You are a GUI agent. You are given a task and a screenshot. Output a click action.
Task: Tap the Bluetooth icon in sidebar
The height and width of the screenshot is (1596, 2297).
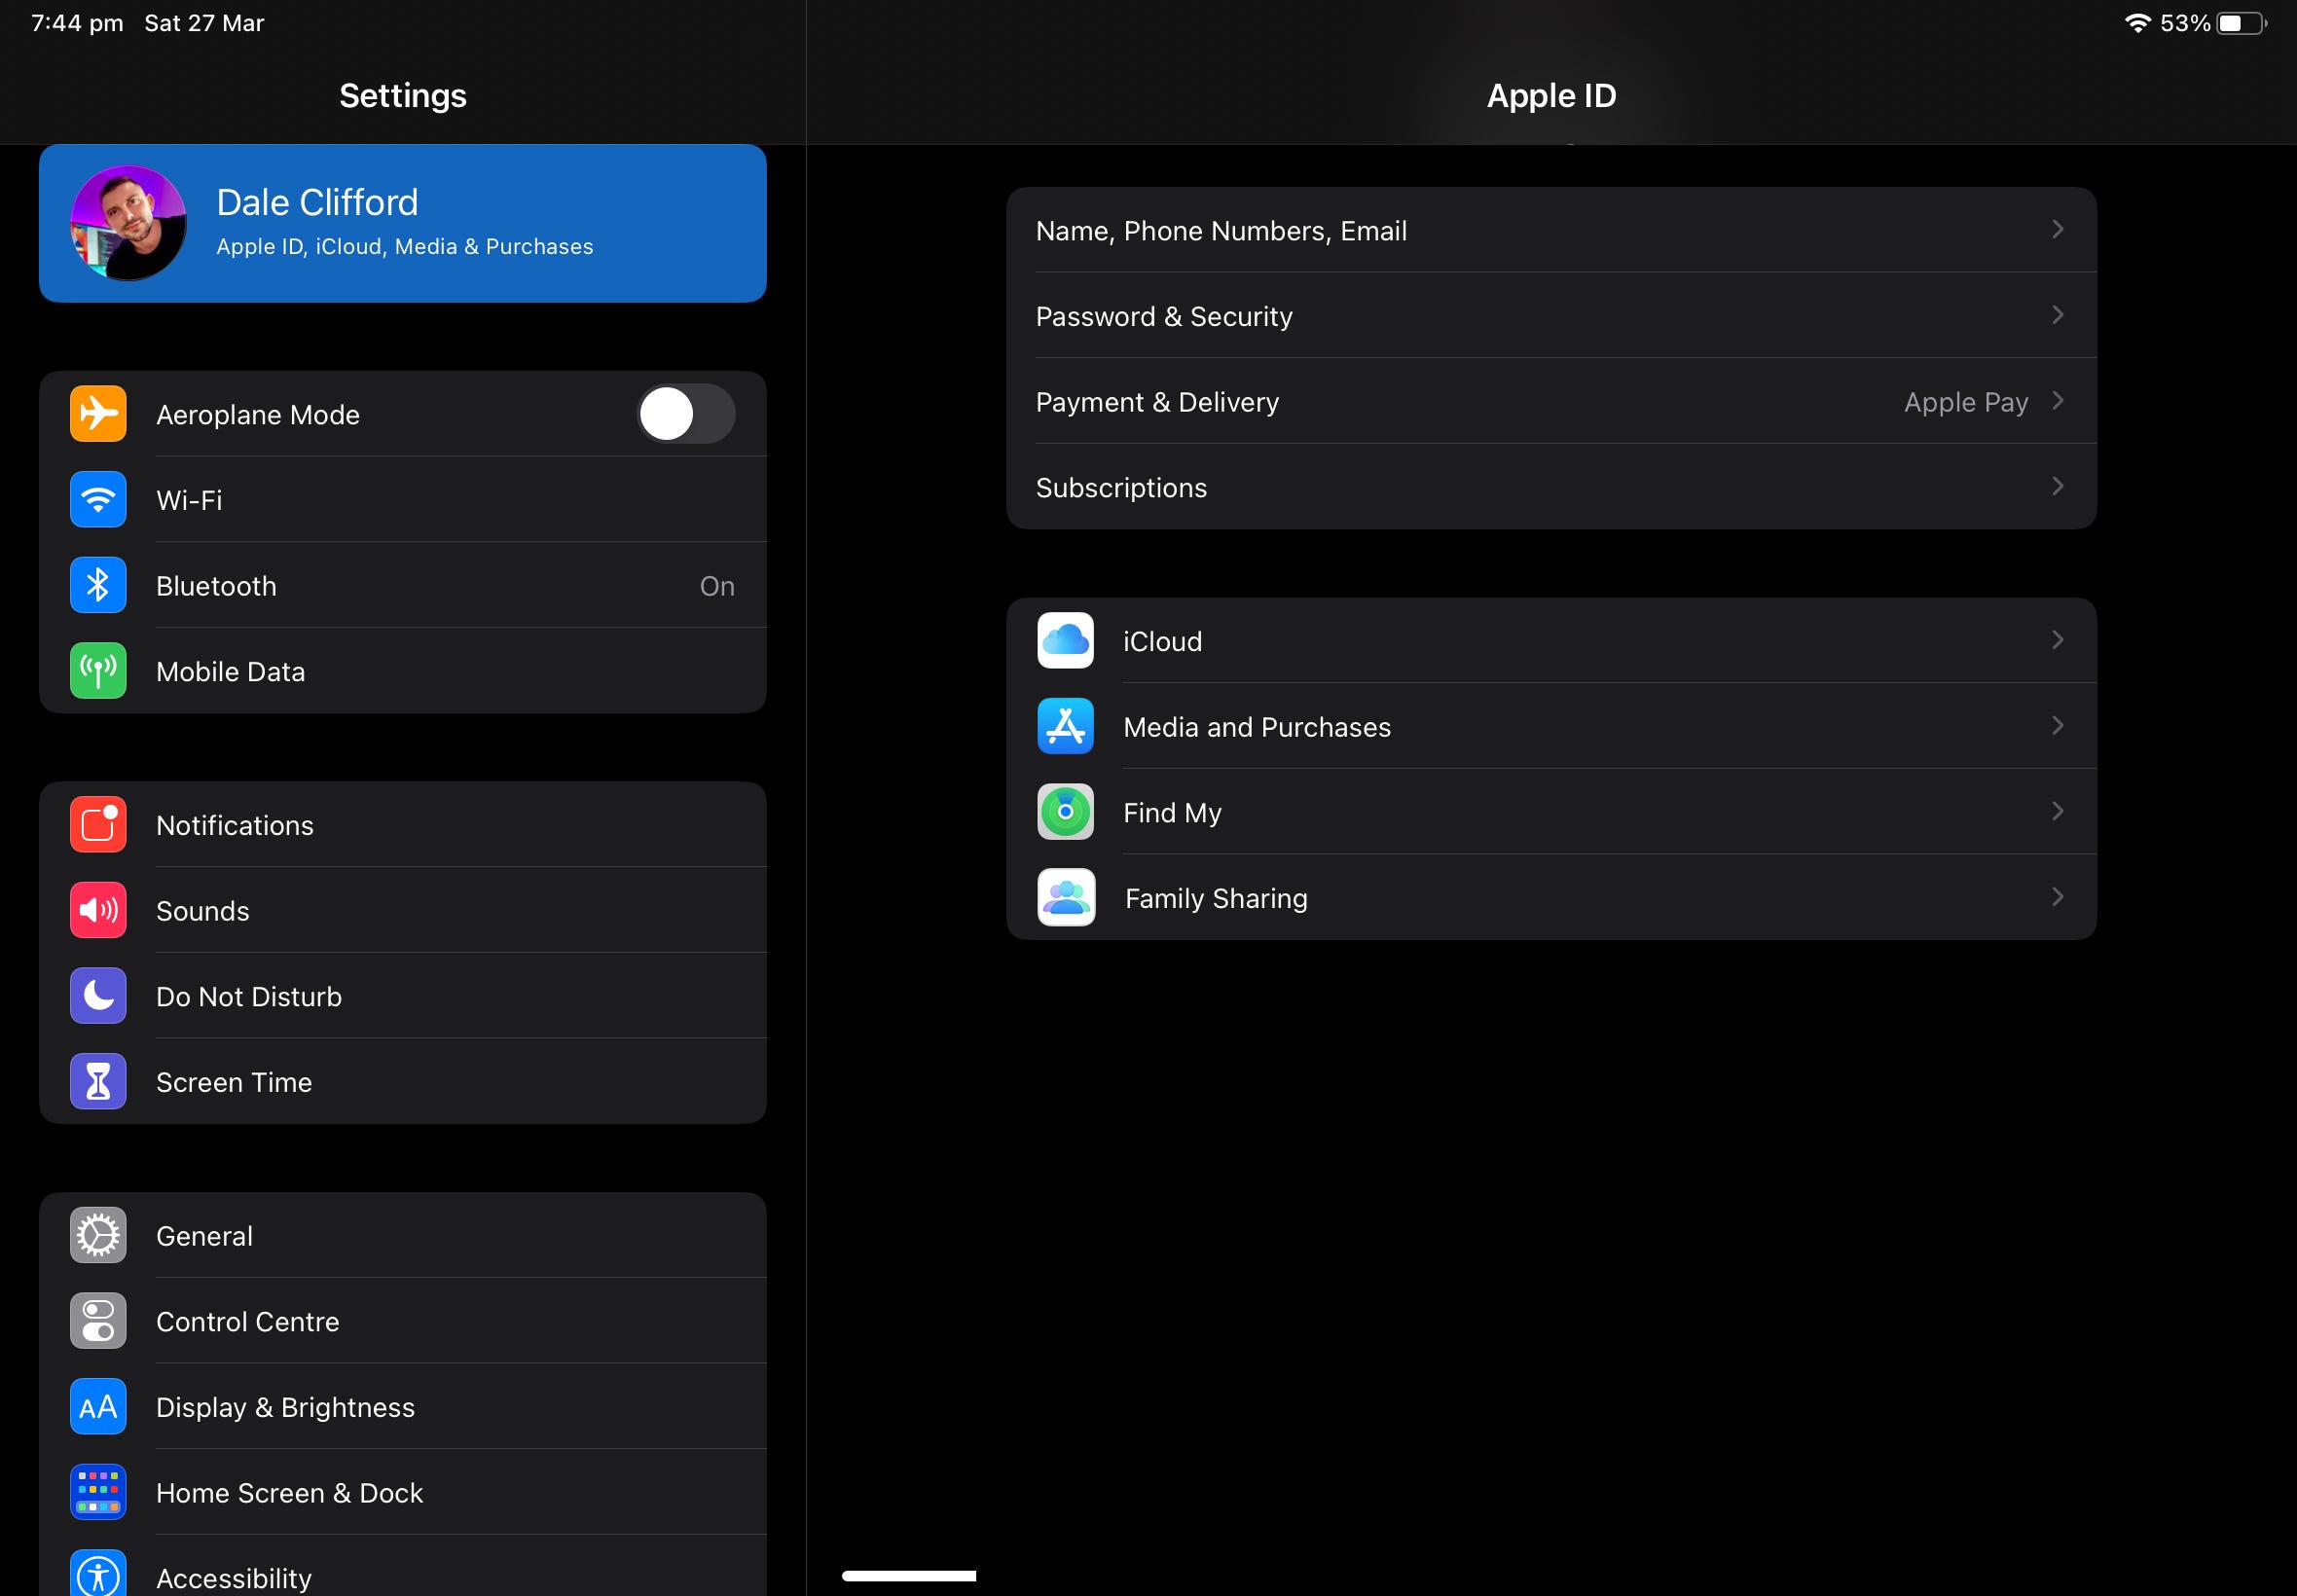click(x=98, y=586)
